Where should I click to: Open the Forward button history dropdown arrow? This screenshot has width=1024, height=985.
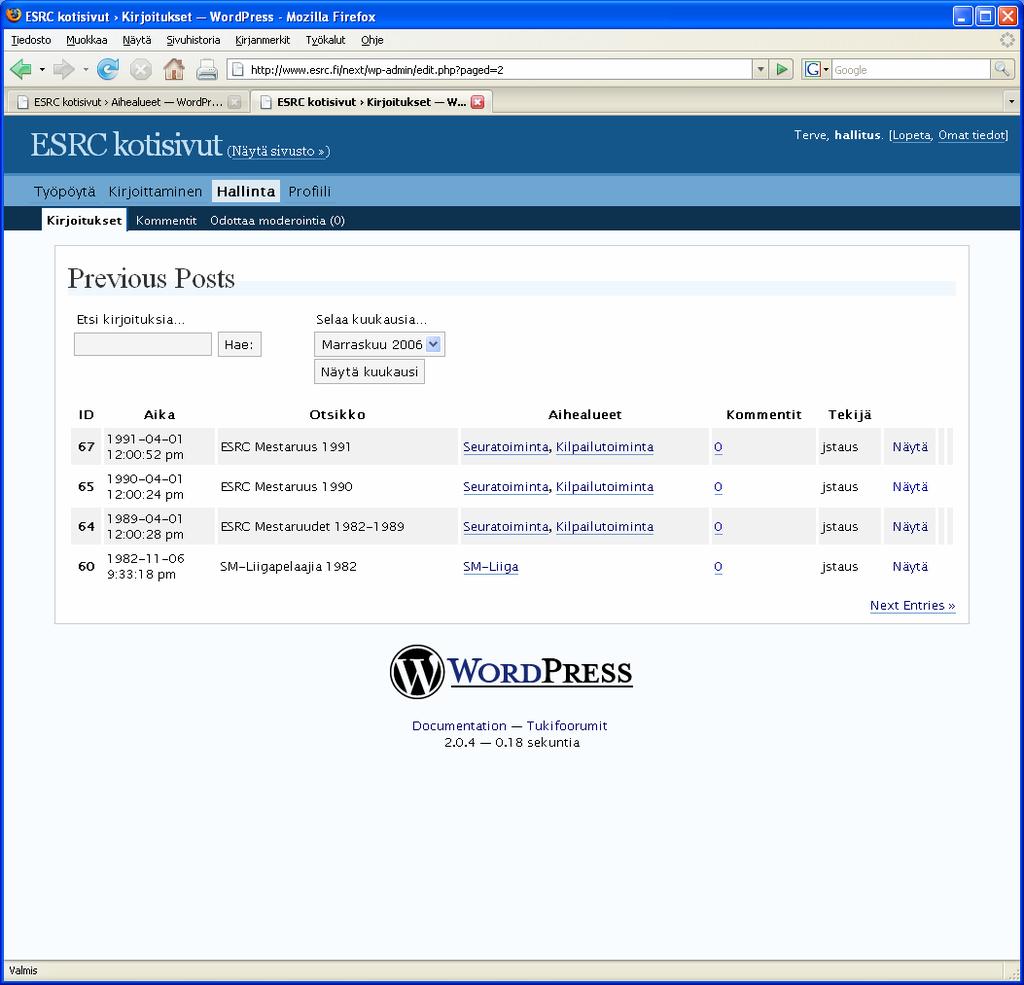pos(86,69)
